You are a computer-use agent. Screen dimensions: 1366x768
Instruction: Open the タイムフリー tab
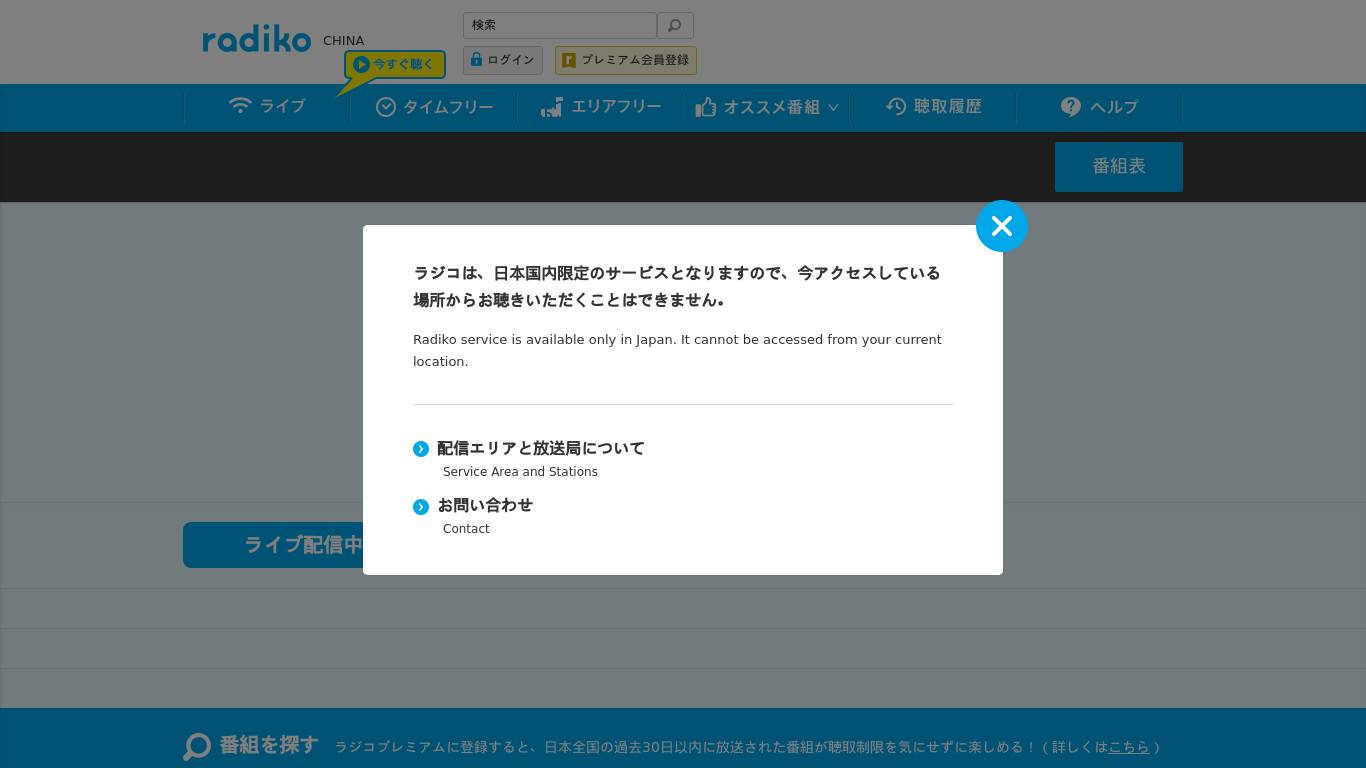(434, 107)
